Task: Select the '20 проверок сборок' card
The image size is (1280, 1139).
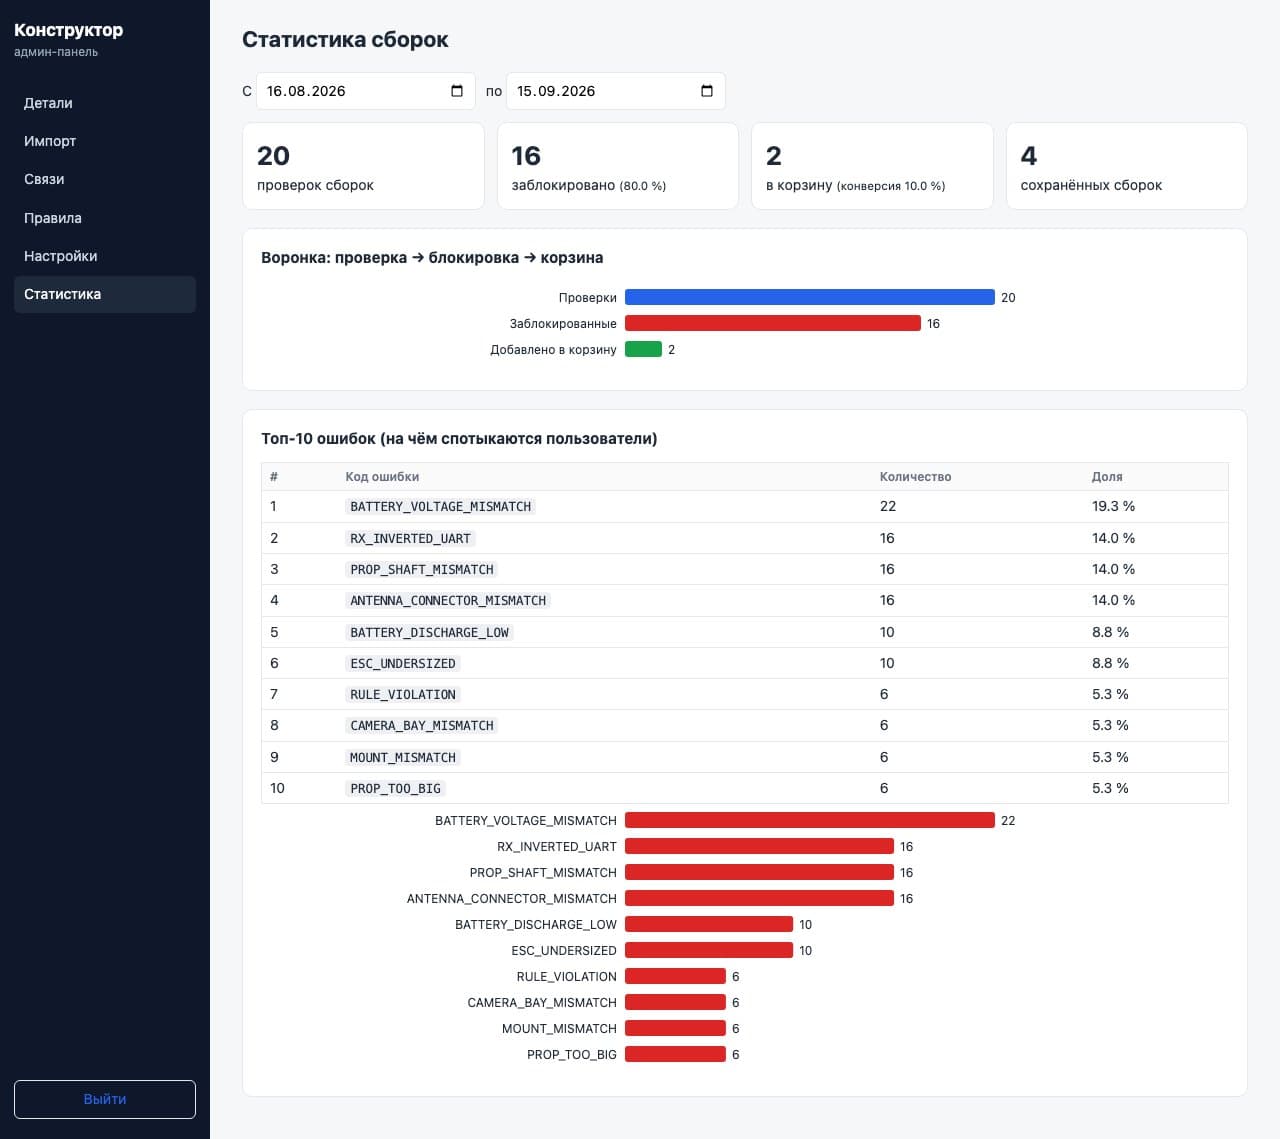Action: (363, 166)
